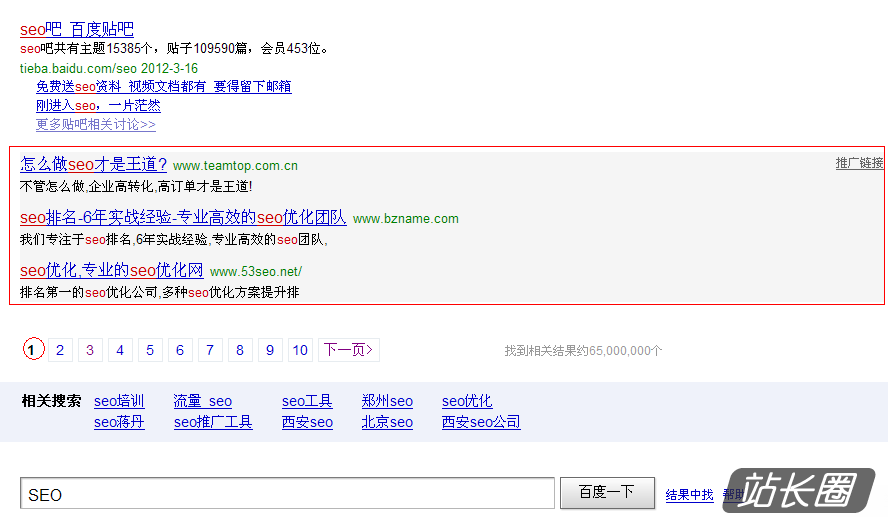Click '不管怎么做,企业高转化,高订单才是王道!' description
Screen dimensions: 888x520
point(136,186)
